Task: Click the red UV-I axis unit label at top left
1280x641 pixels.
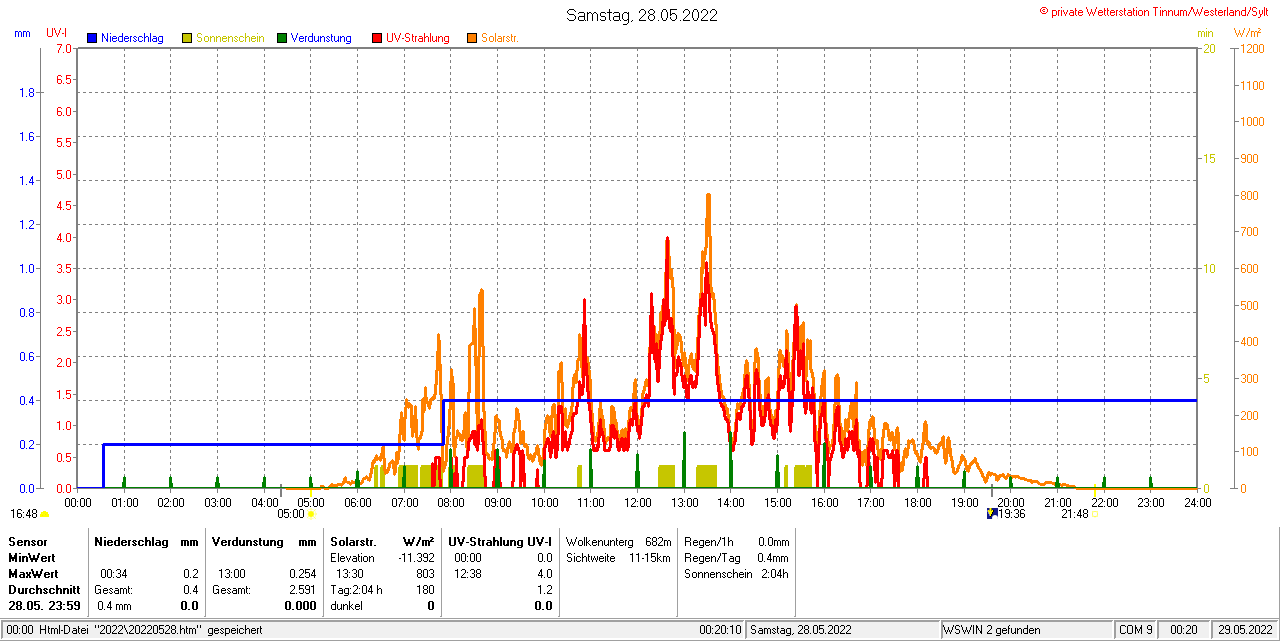Action: tap(57, 33)
